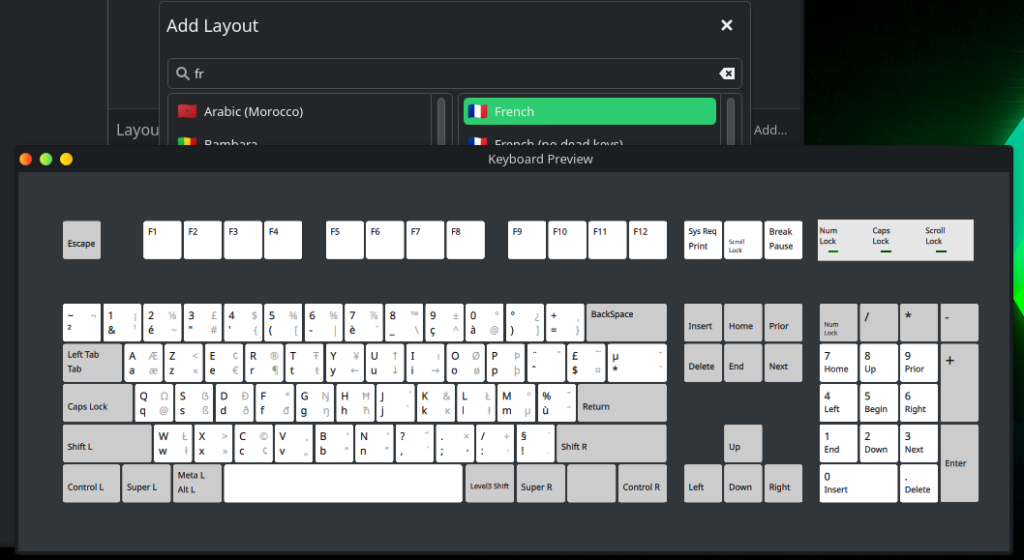Screen dimensions: 1024x560
Task: Select French layout with flag icon
Action: 589,111
